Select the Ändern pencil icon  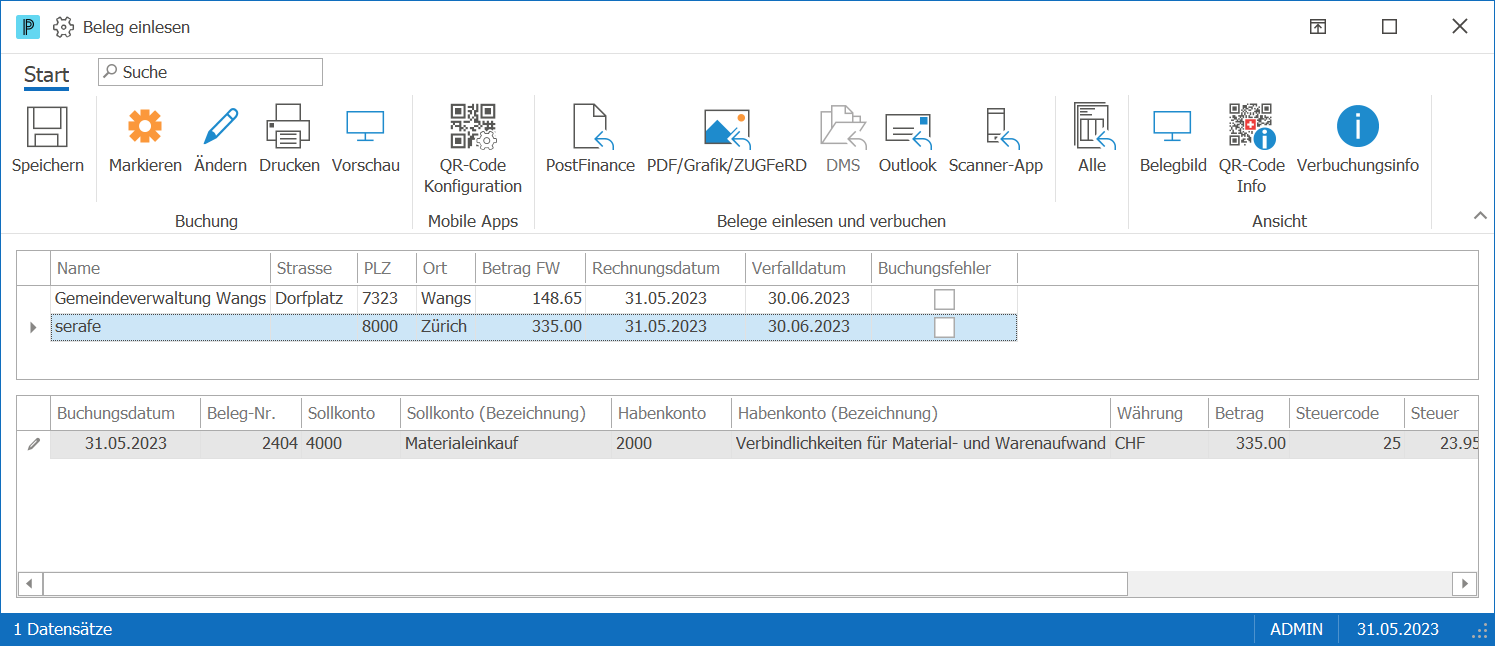[x=220, y=127]
